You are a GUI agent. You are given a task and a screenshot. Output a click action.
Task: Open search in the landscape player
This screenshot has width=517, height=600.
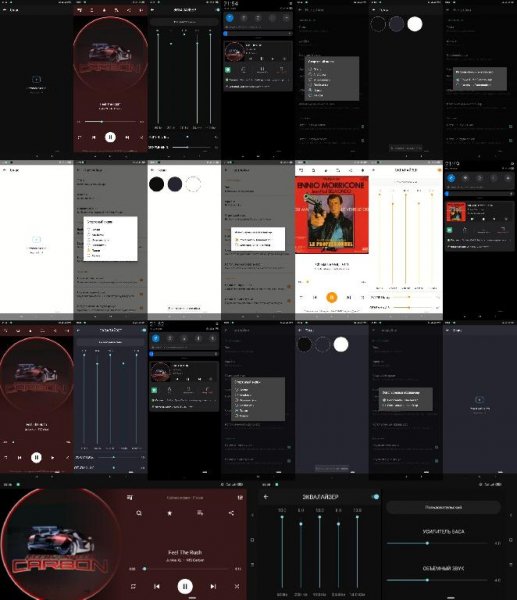(x=139, y=513)
